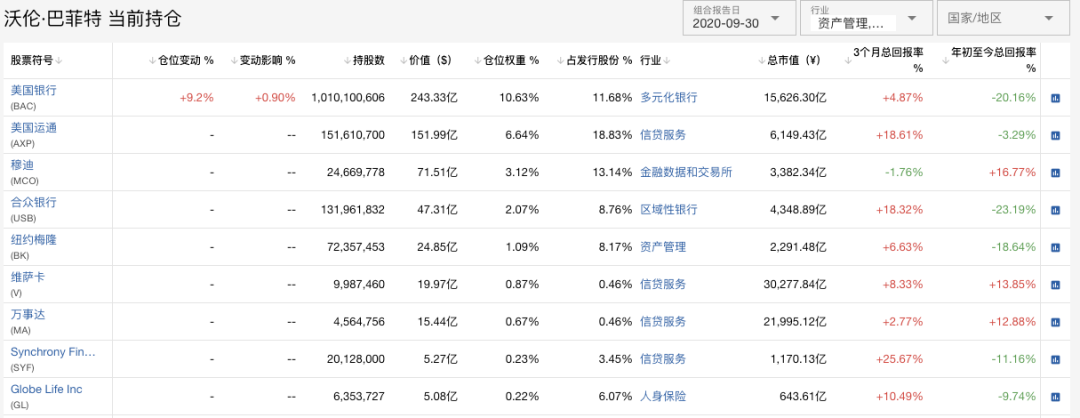Viewport: 1080px width, 418px height.
Task: Sort by 变动影响 % column
Action: point(263,60)
